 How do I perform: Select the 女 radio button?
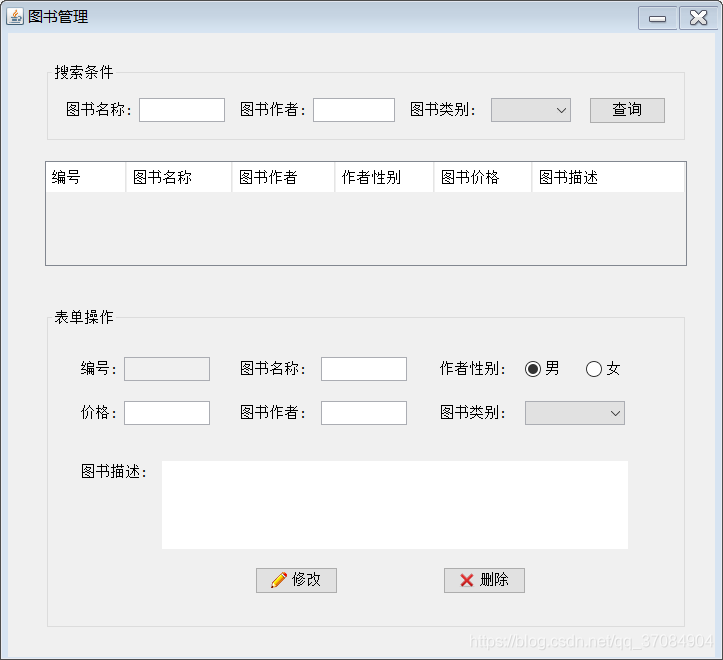[594, 369]
